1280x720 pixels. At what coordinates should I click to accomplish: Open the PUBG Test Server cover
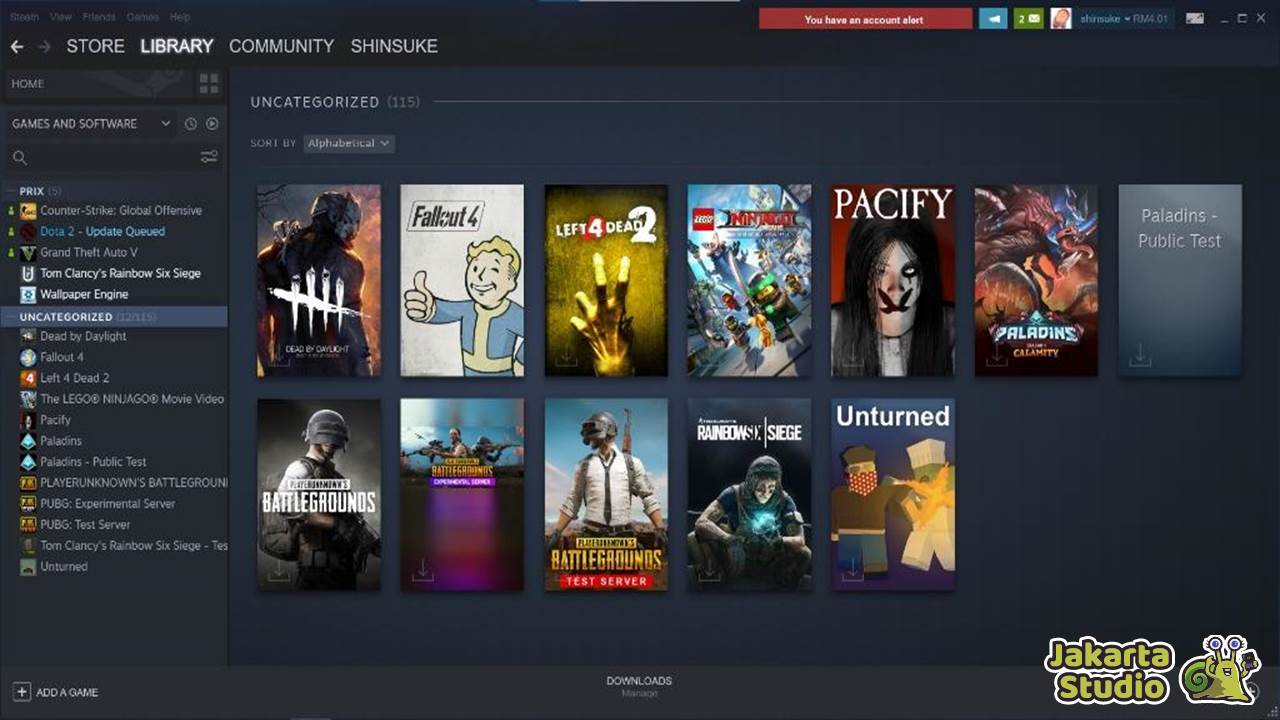[606, 495]
